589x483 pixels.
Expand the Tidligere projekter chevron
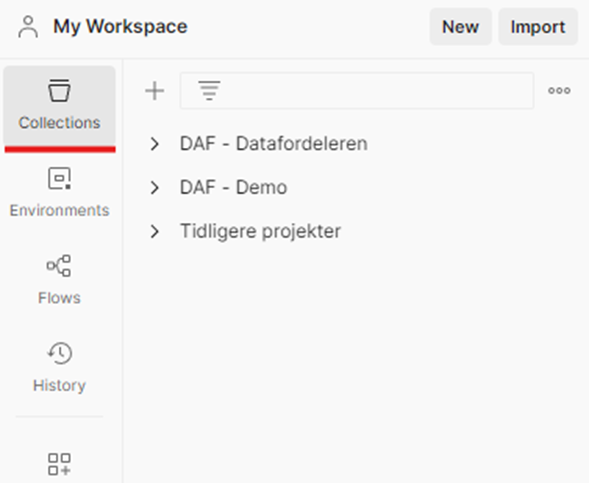(x=154, y=231)
